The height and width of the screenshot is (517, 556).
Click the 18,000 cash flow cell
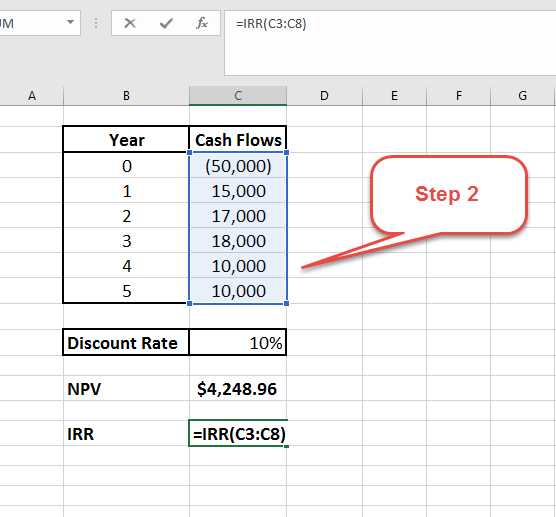click(x=238, y=241)
